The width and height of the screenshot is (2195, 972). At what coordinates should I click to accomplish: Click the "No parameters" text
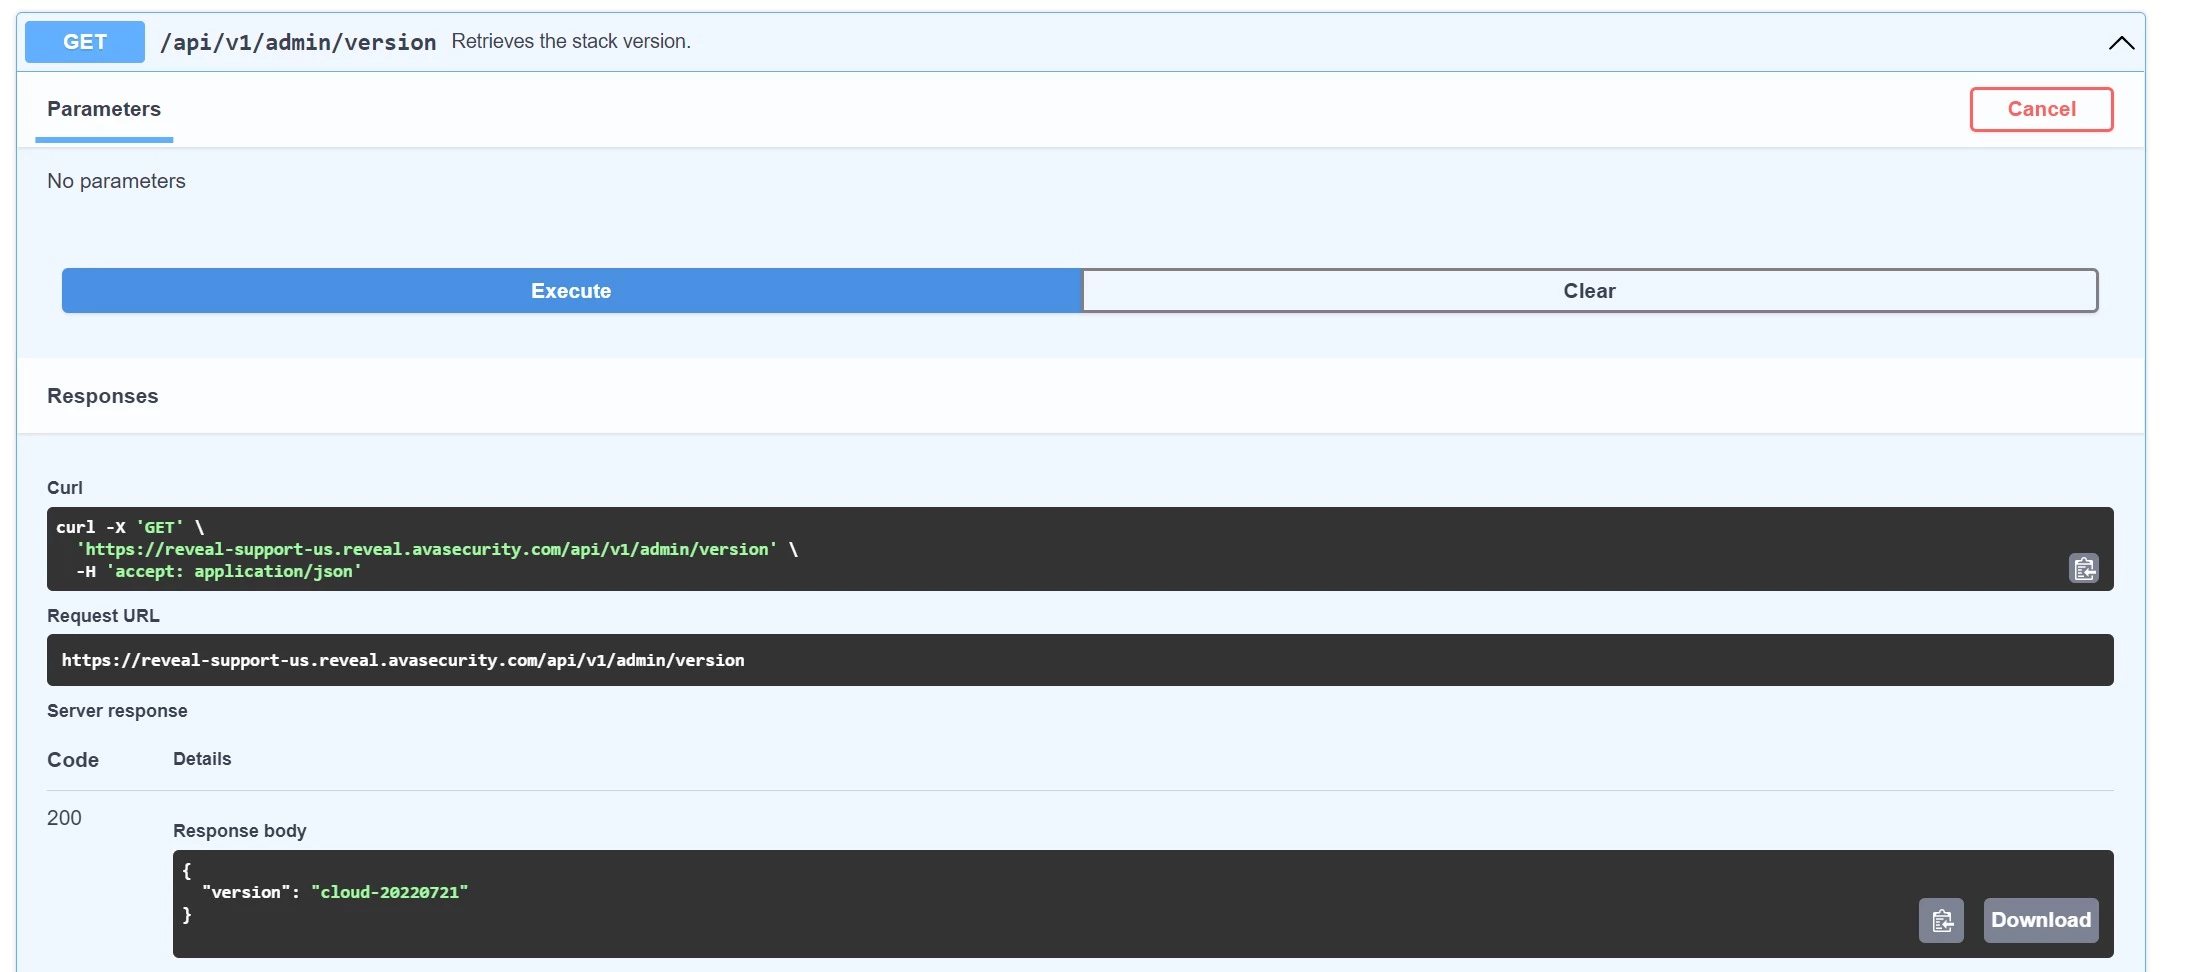point(116,181)
